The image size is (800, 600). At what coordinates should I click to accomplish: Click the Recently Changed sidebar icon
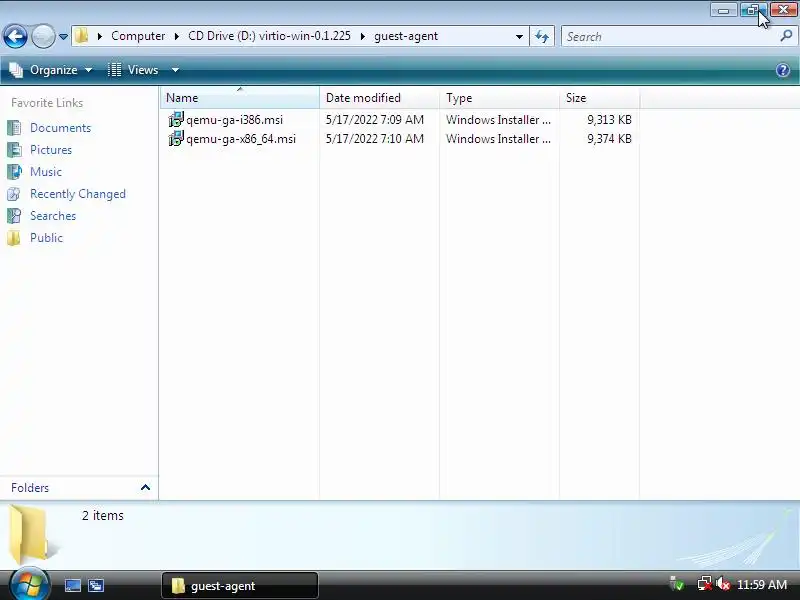tap(14, 193)
